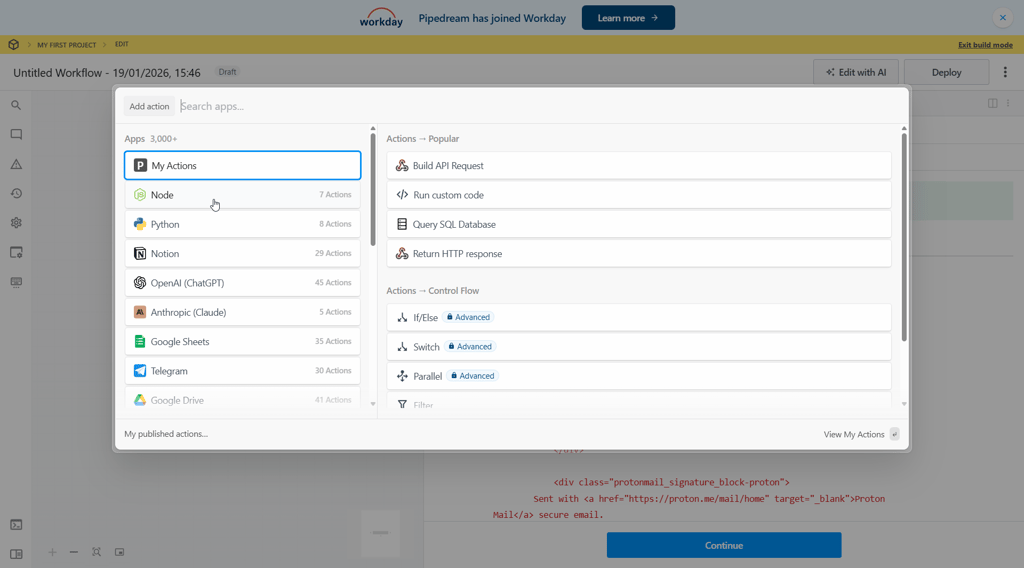Click the keyboard shortcuts icon in sidebar

pyautogui.click(x=16, y=282)
